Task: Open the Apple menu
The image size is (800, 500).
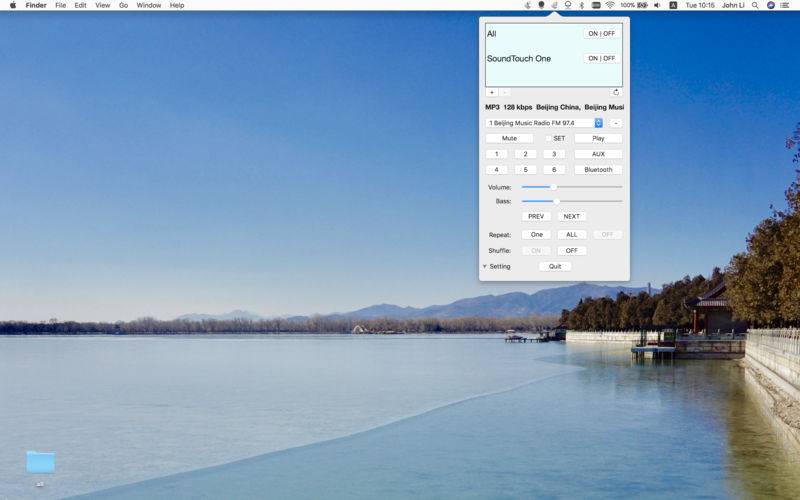Action: click(x=13, y=5)
